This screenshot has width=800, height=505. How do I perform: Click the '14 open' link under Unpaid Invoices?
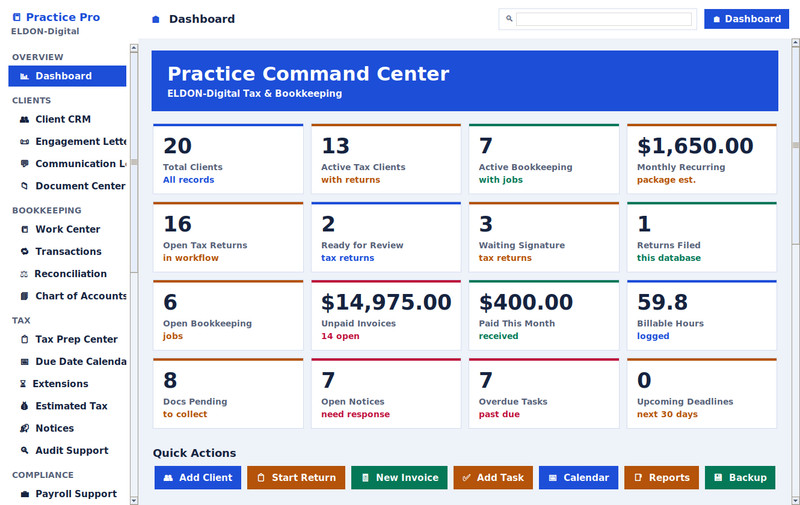[340, 336]
